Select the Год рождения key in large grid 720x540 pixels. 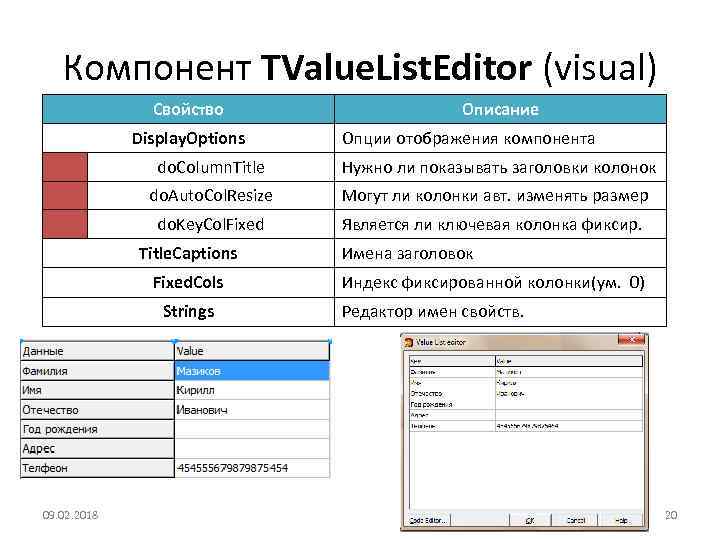pos(97,429)
